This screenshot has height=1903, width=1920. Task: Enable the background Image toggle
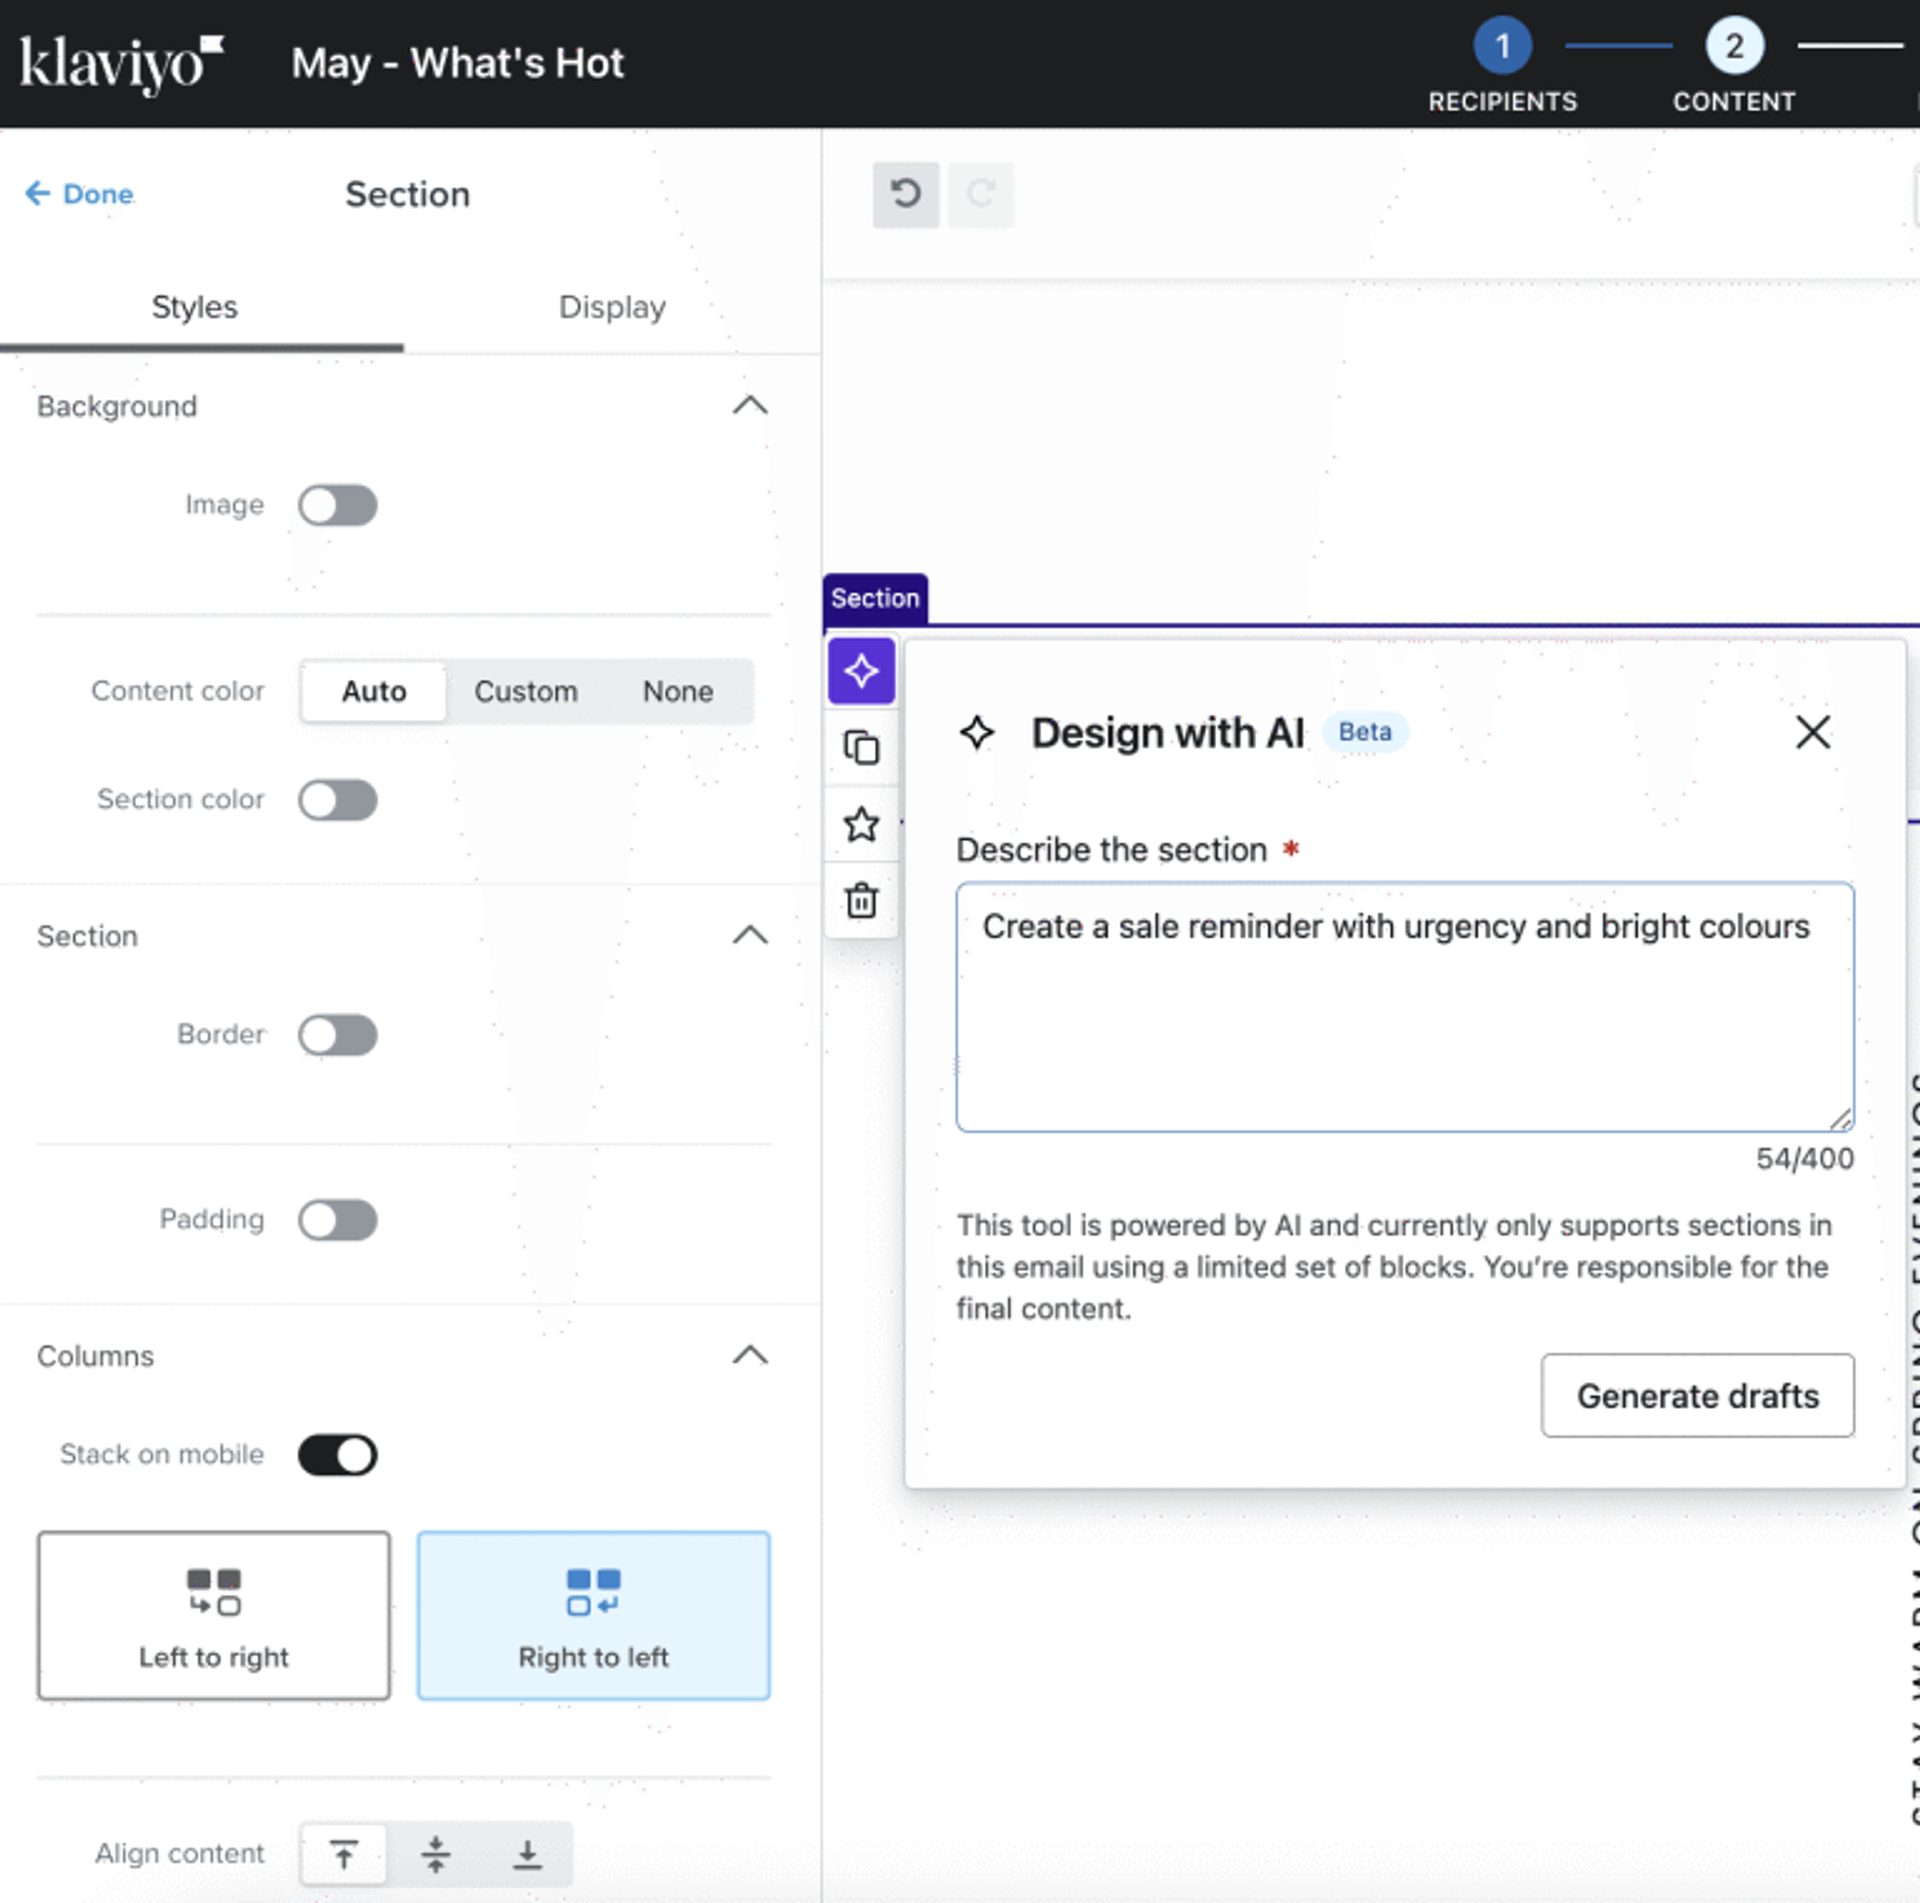(x=338, y=505)
